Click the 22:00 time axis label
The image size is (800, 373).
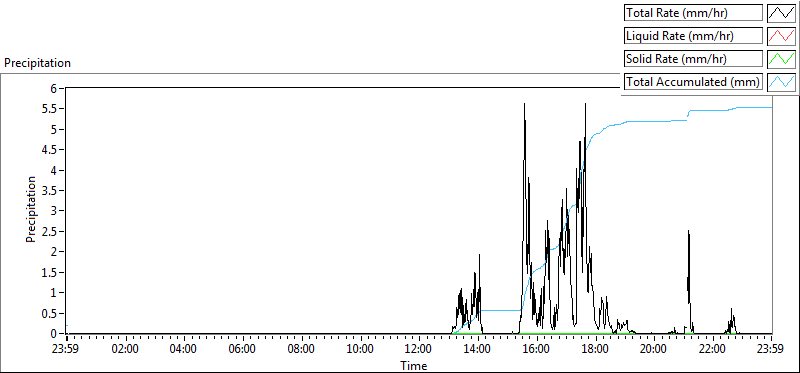point(713,350)
